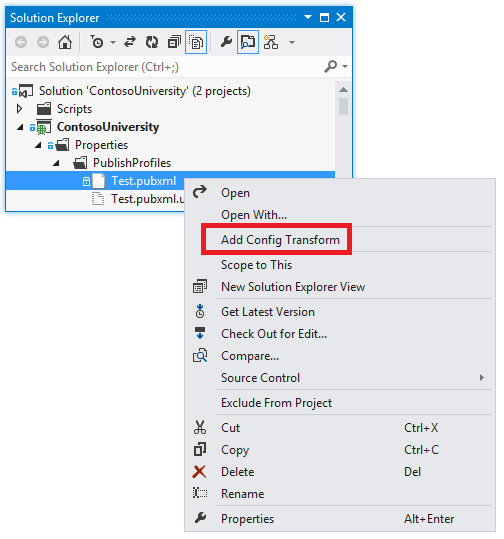Collapse the ContosoUniversity project node
This screenshot has height=539, width=504.
point(20,127)
